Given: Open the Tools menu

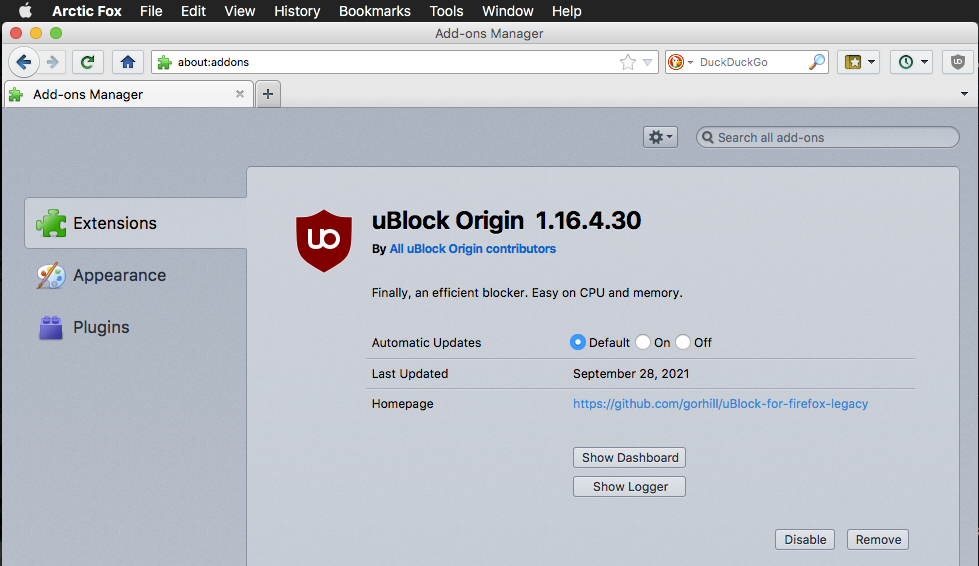Looking at the screenshot, I should [x=446, y=11].
